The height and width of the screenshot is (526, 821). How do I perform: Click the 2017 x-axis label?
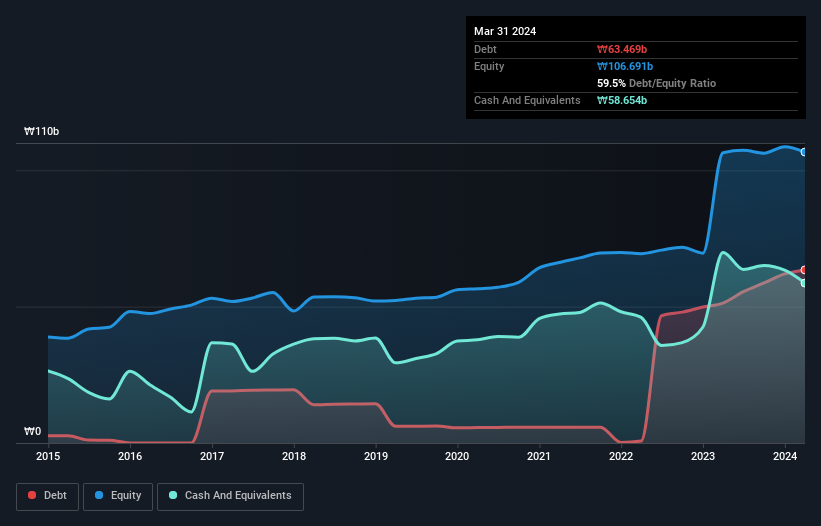pos(212,456)
